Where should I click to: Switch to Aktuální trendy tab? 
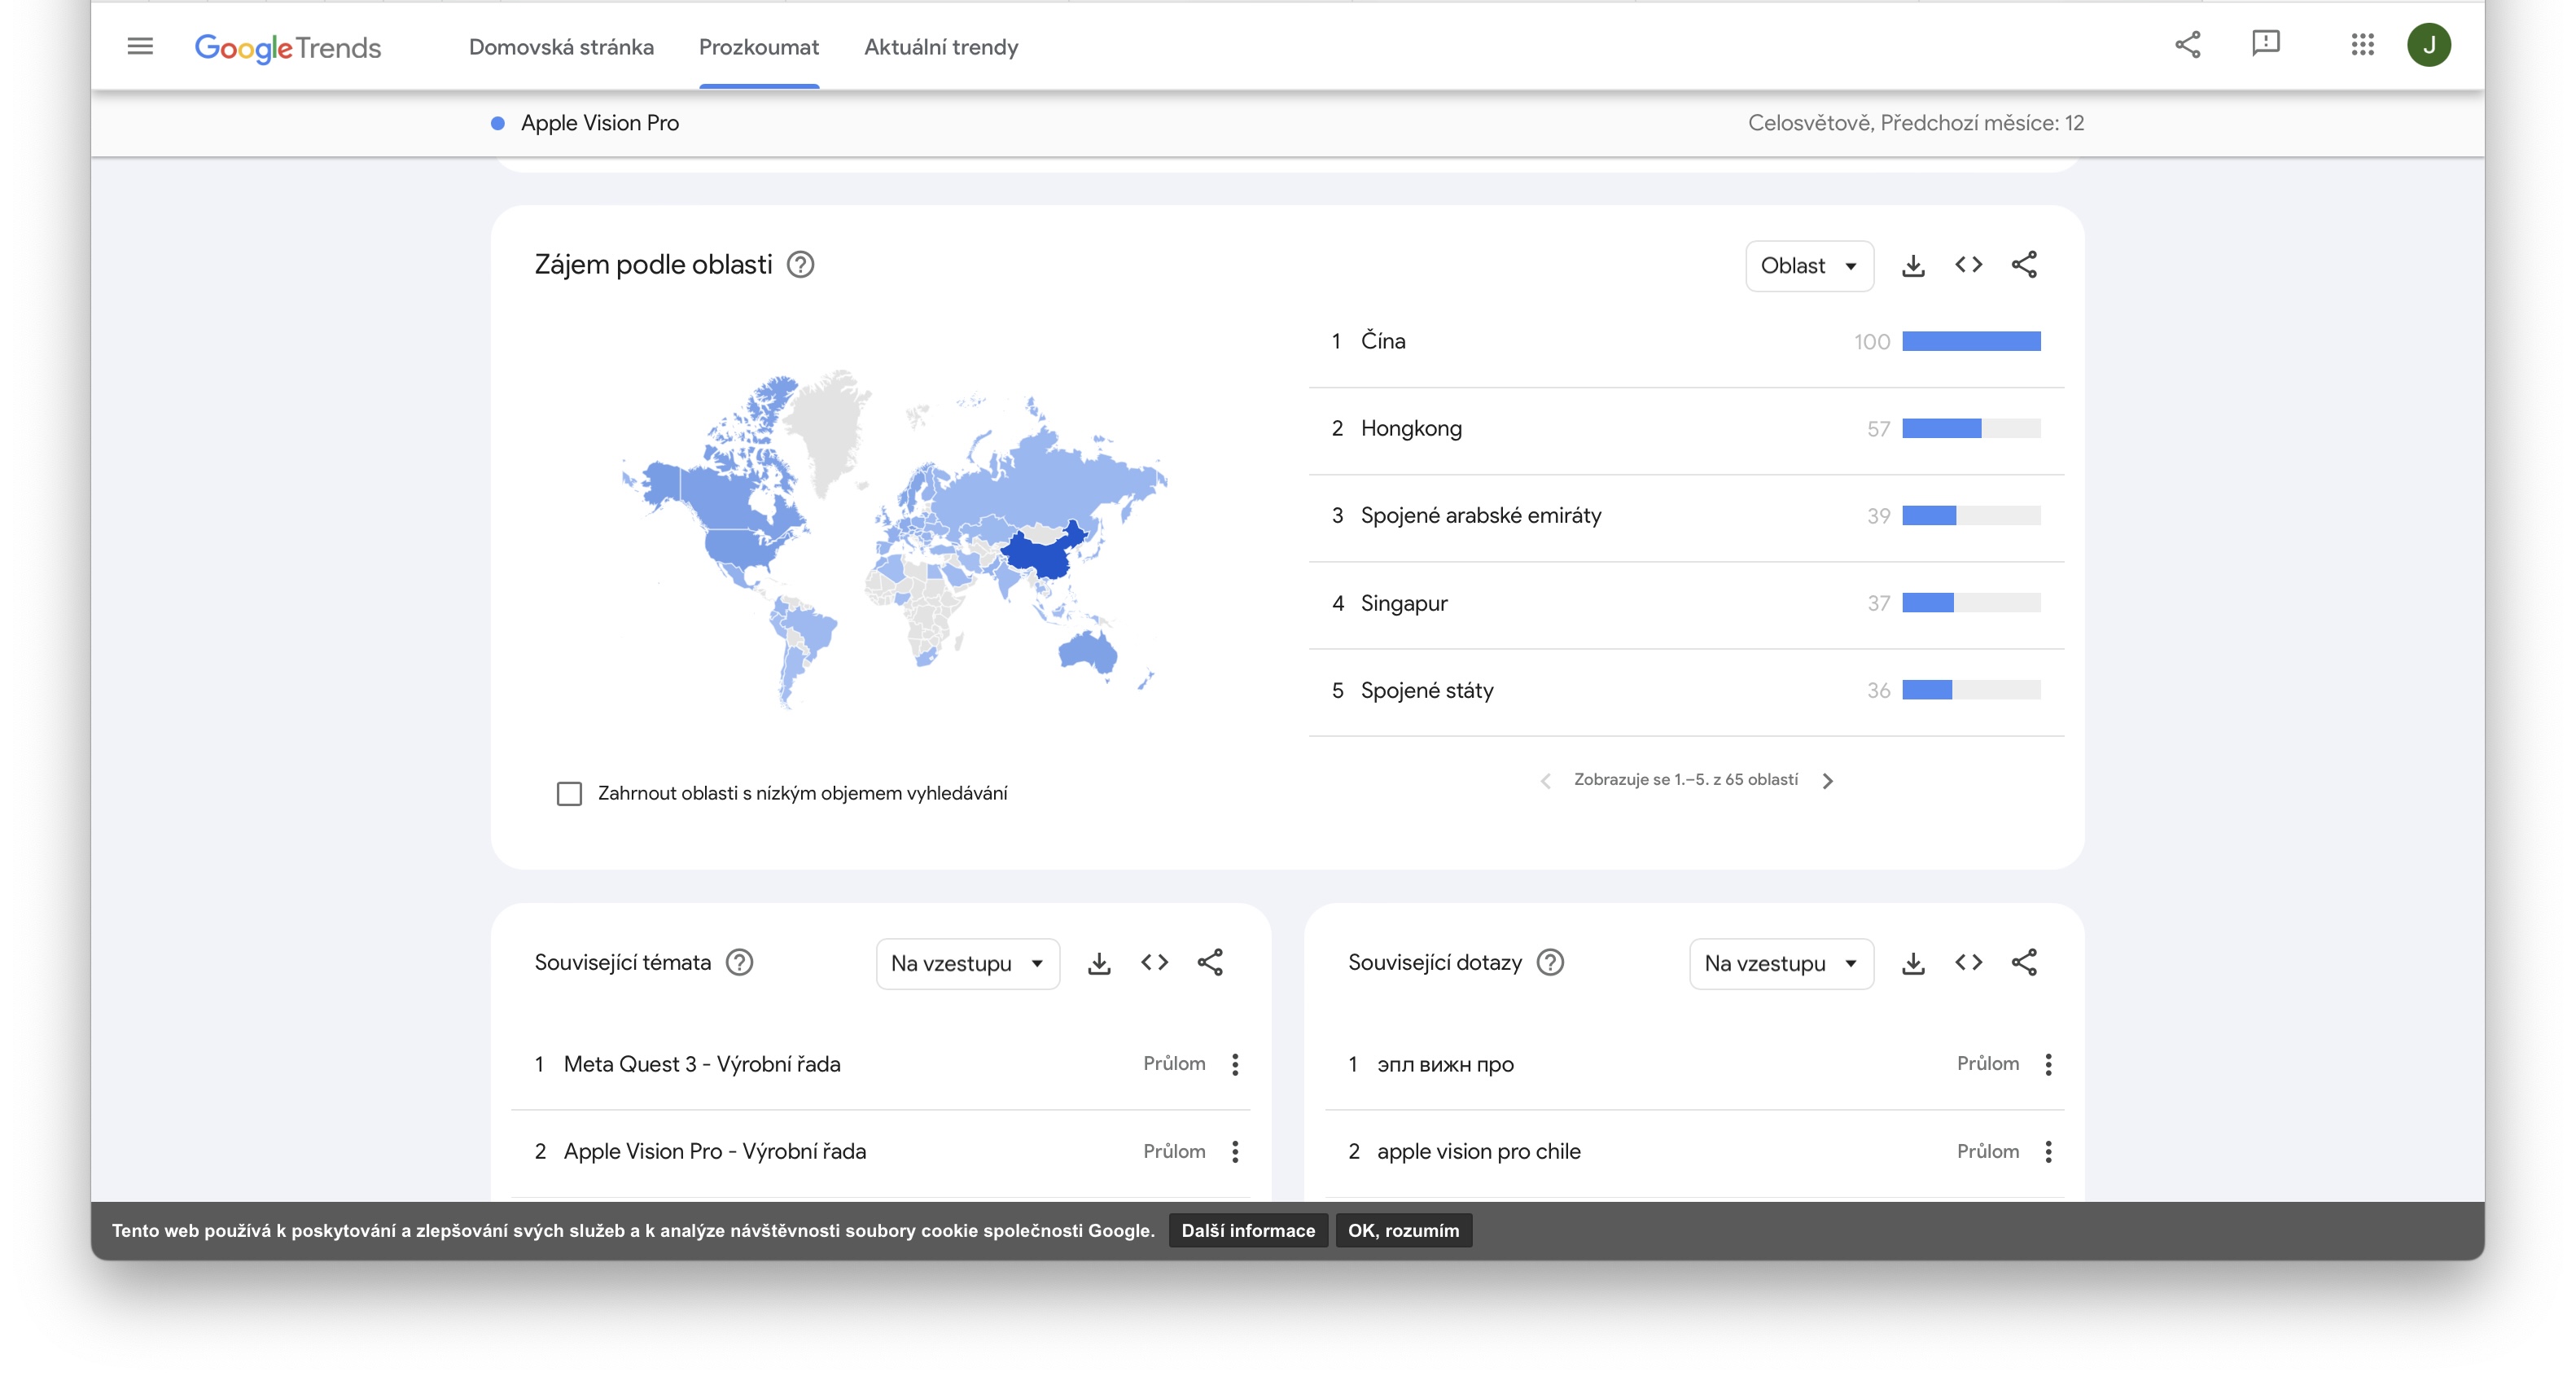[x=940, y=47]
